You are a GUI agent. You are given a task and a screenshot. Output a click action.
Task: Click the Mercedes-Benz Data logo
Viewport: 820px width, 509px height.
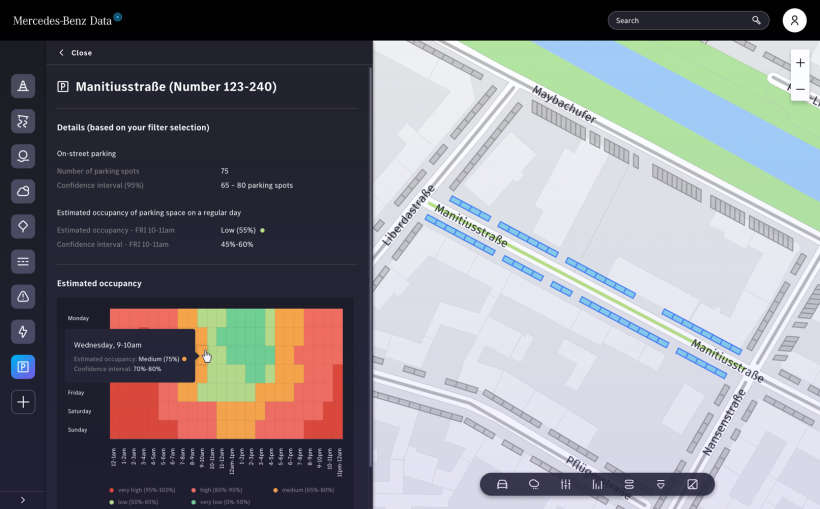(x=67, y=20)
